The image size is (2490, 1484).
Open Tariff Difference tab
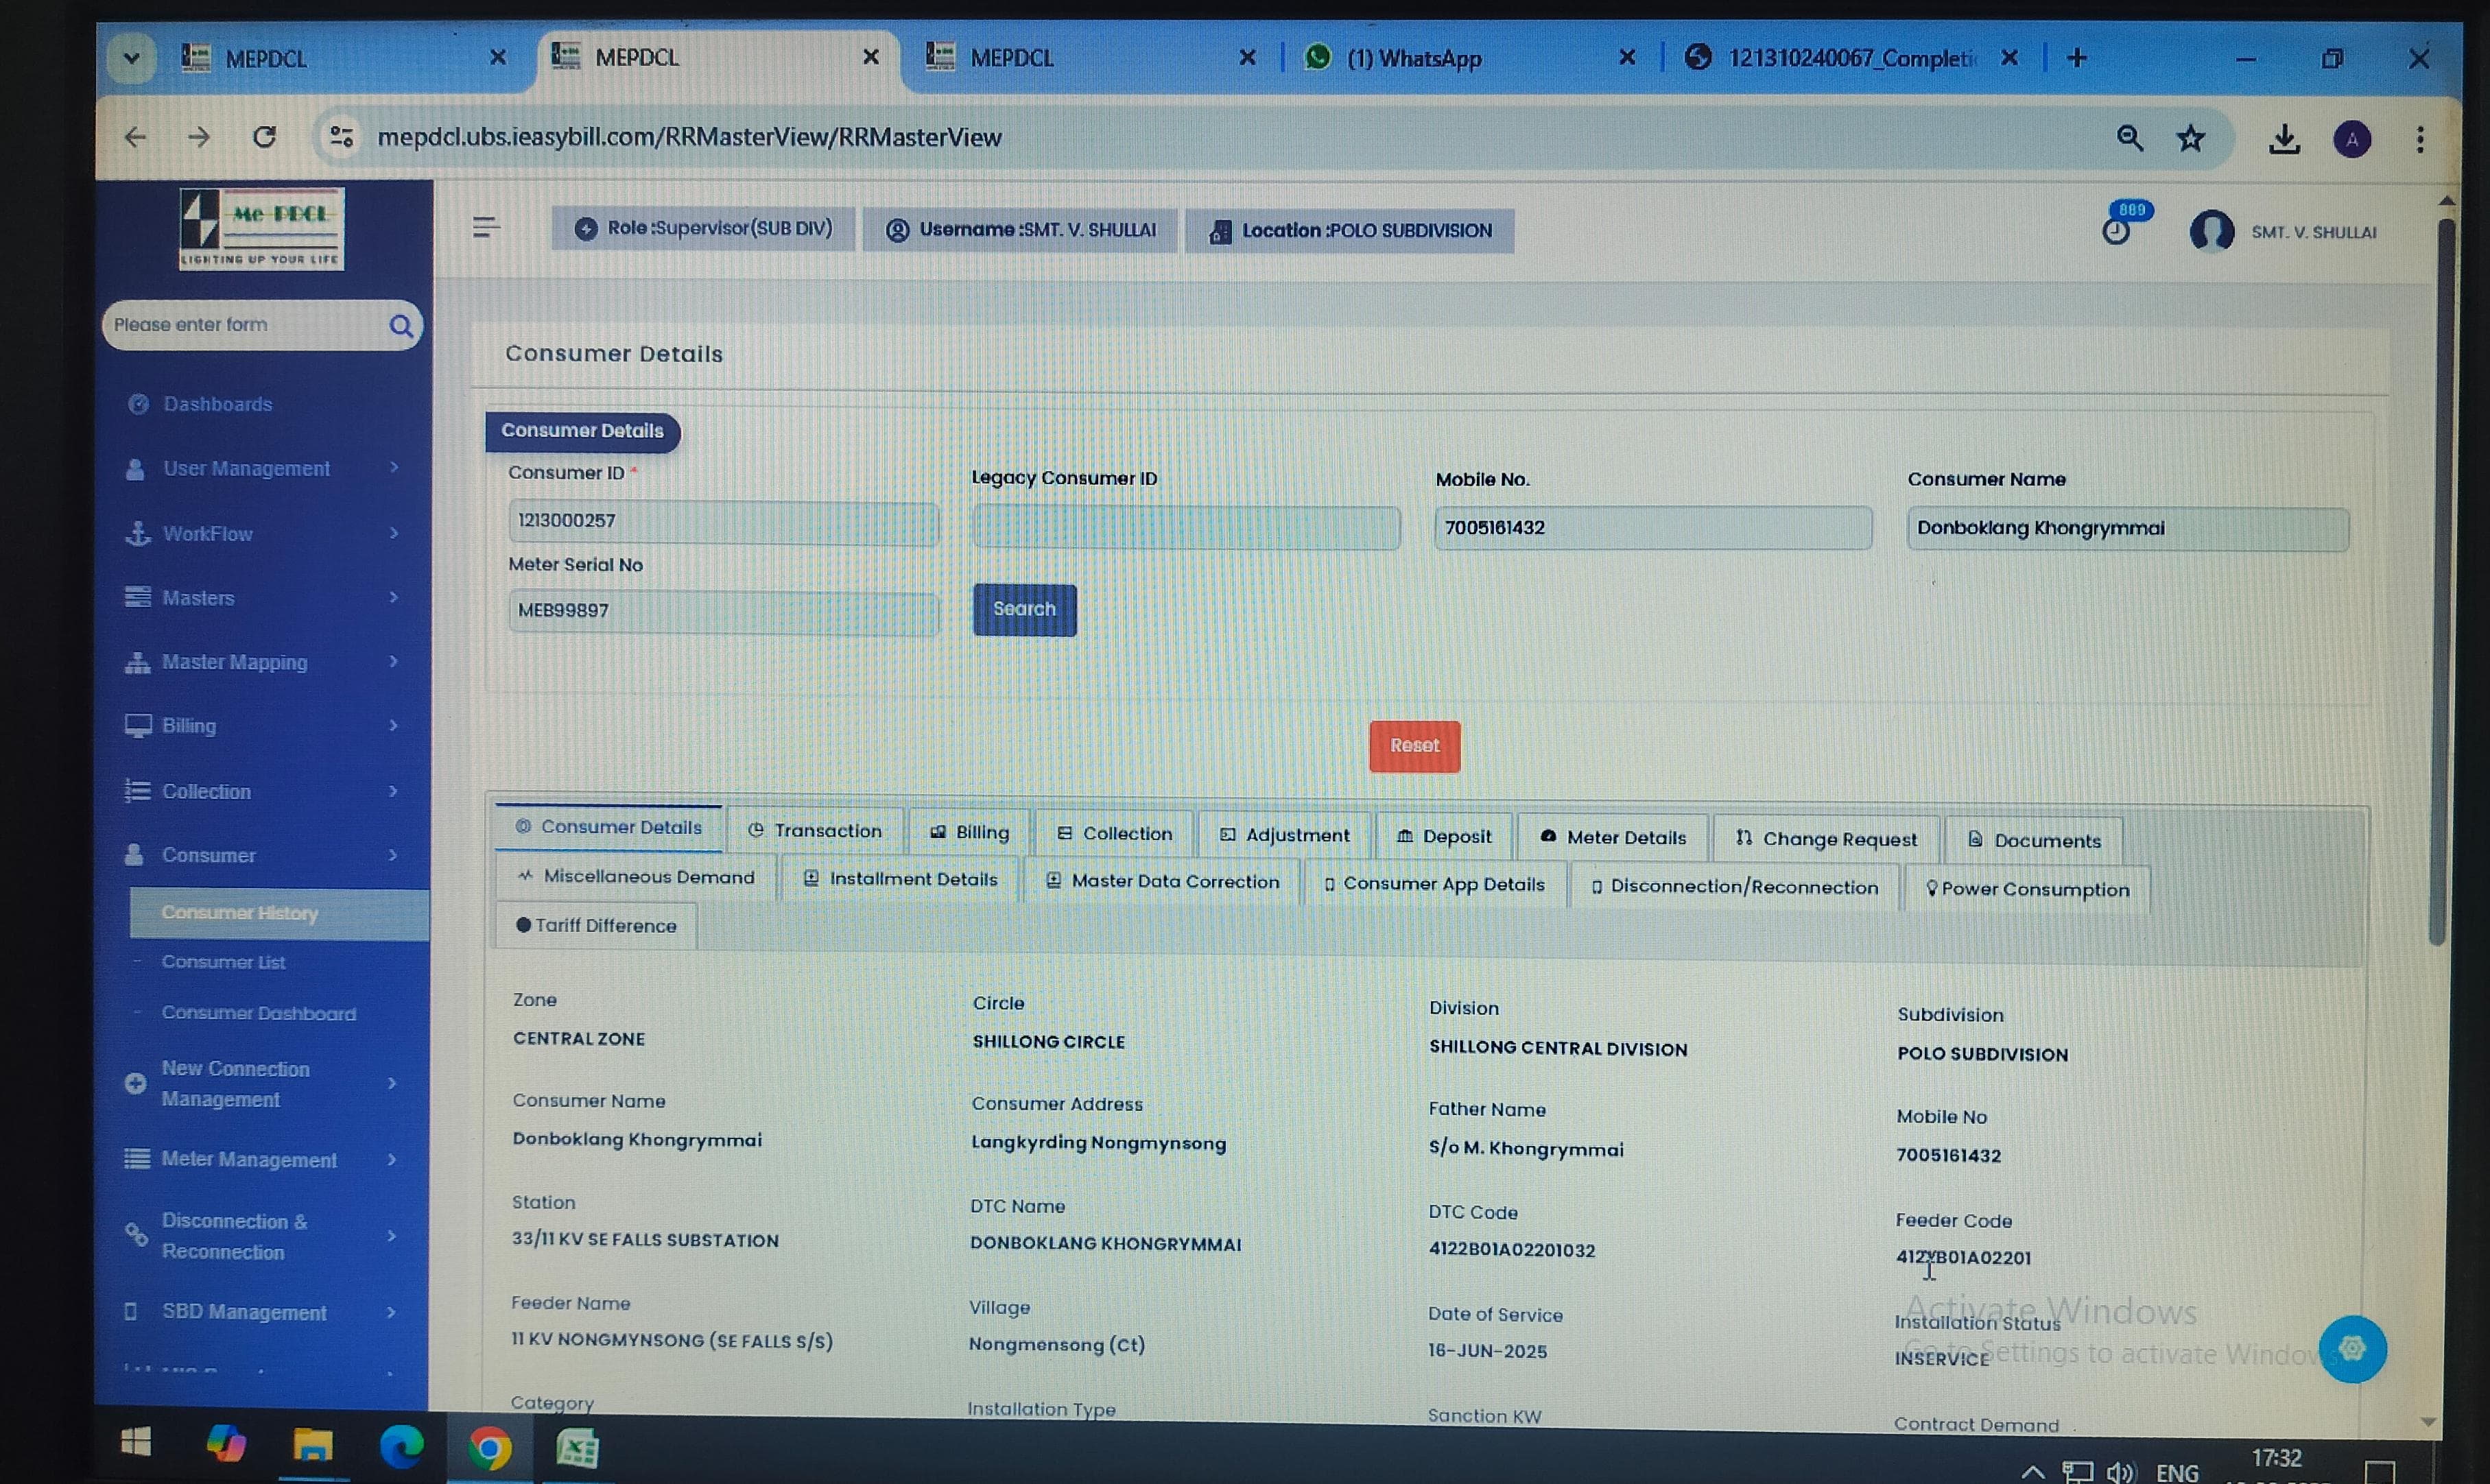coord(596,925)
